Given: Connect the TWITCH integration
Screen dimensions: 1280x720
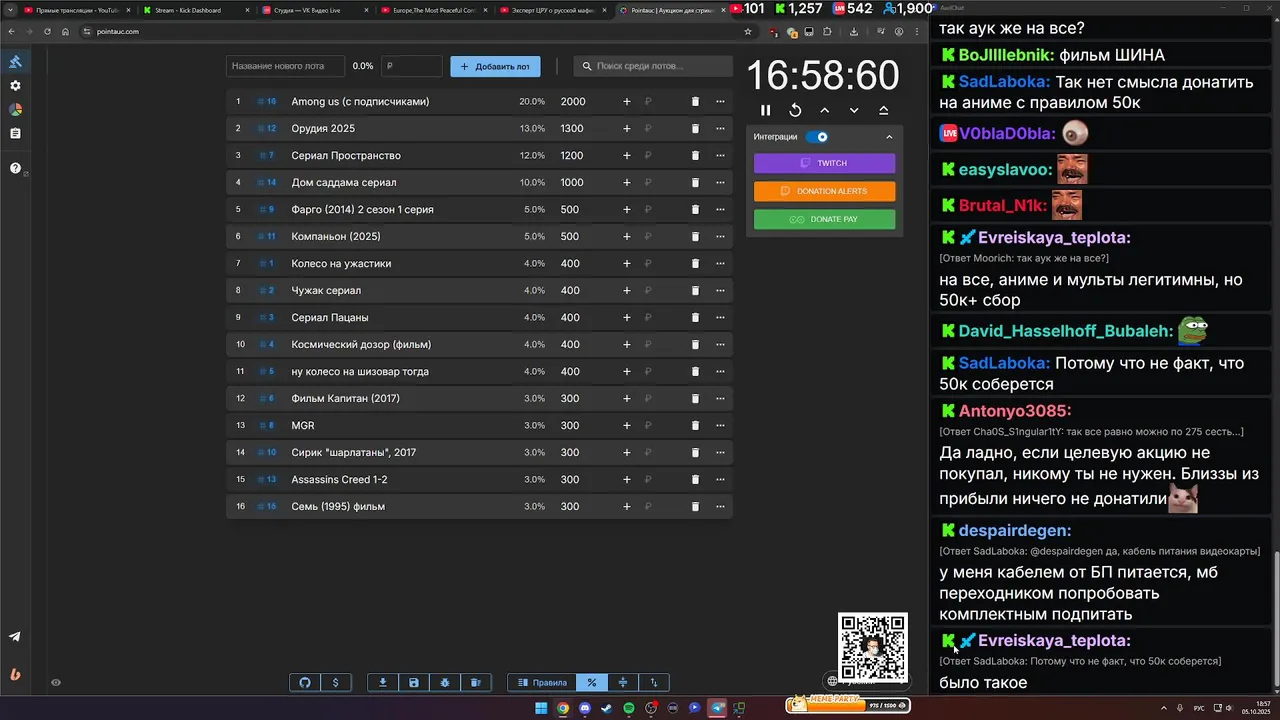Looking at the screenshot, I should 824,163.
